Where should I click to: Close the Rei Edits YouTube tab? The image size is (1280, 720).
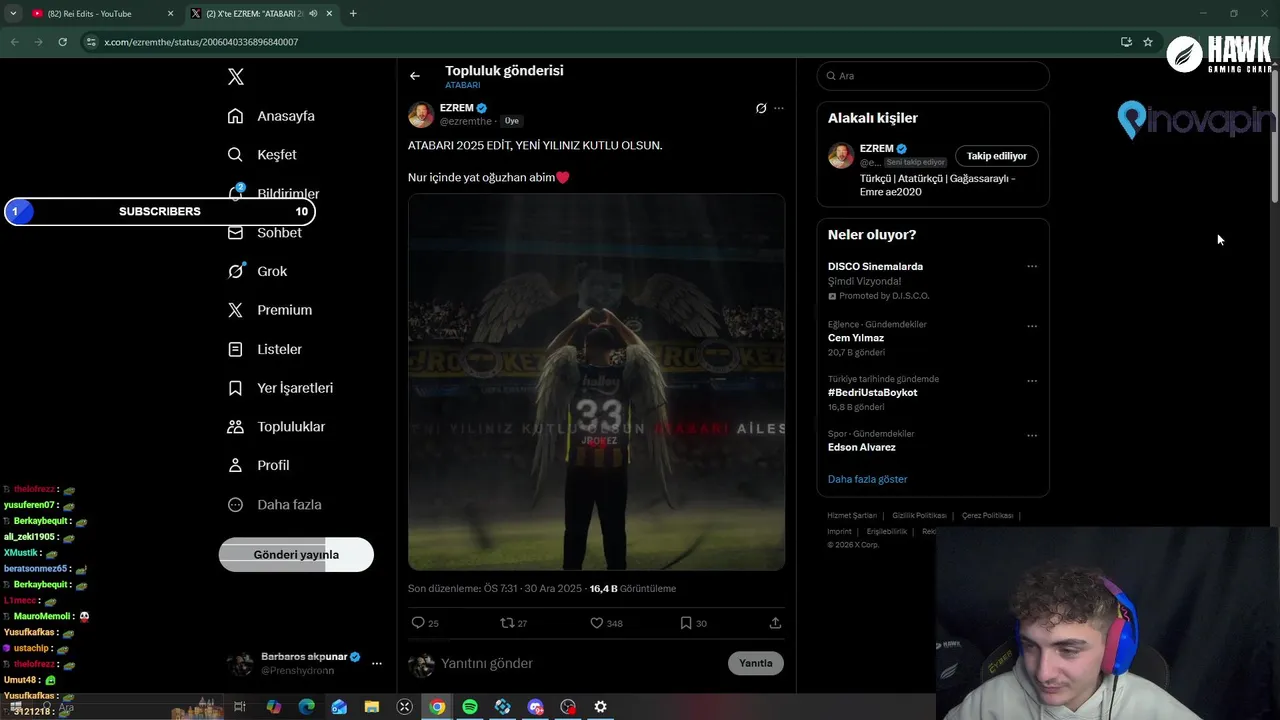[170, 14]
